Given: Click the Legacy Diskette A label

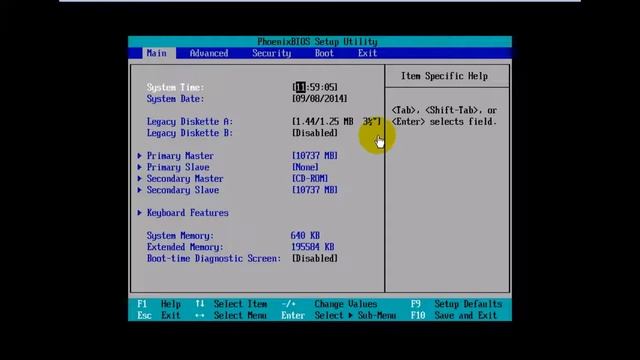Looking at the screenshot, I should [x=190, y=121].
